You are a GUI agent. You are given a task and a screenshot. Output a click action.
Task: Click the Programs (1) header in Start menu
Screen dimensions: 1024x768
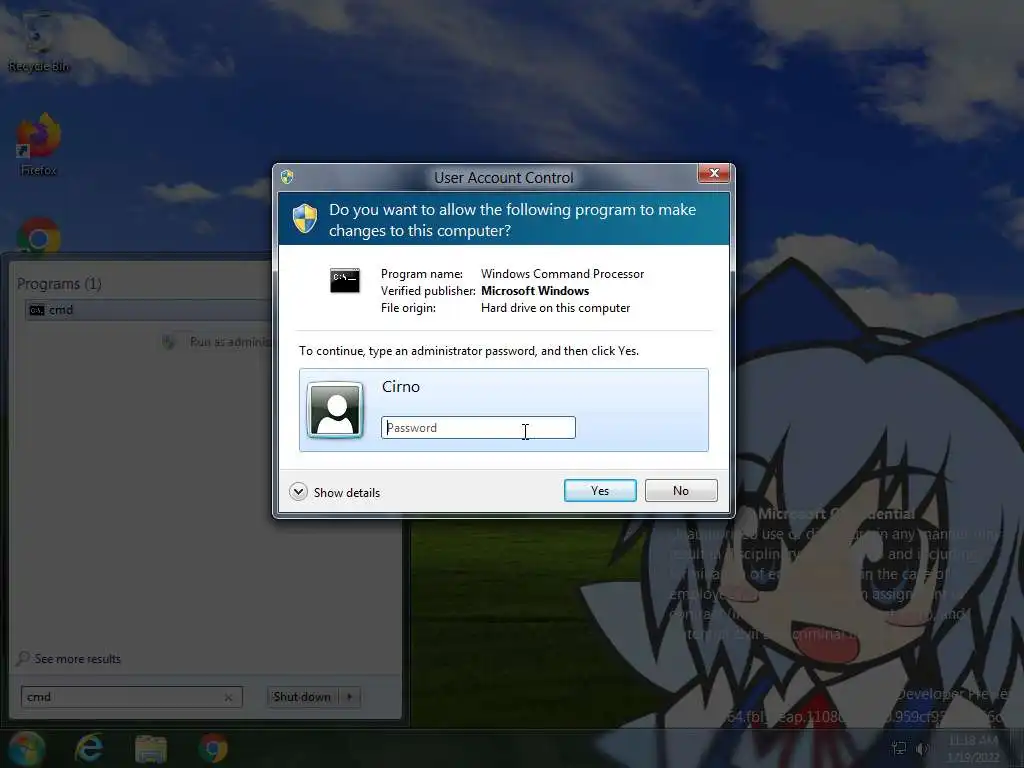tap(59, 283)
